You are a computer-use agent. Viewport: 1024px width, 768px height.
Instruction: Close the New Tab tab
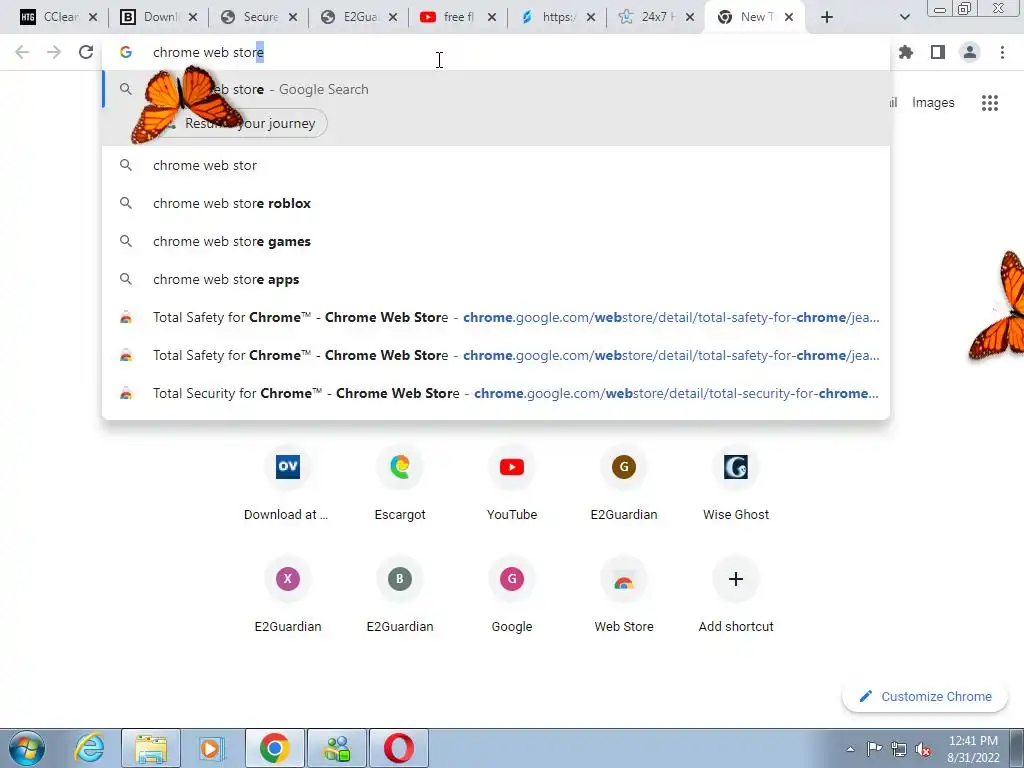click(x=789, y=17)
